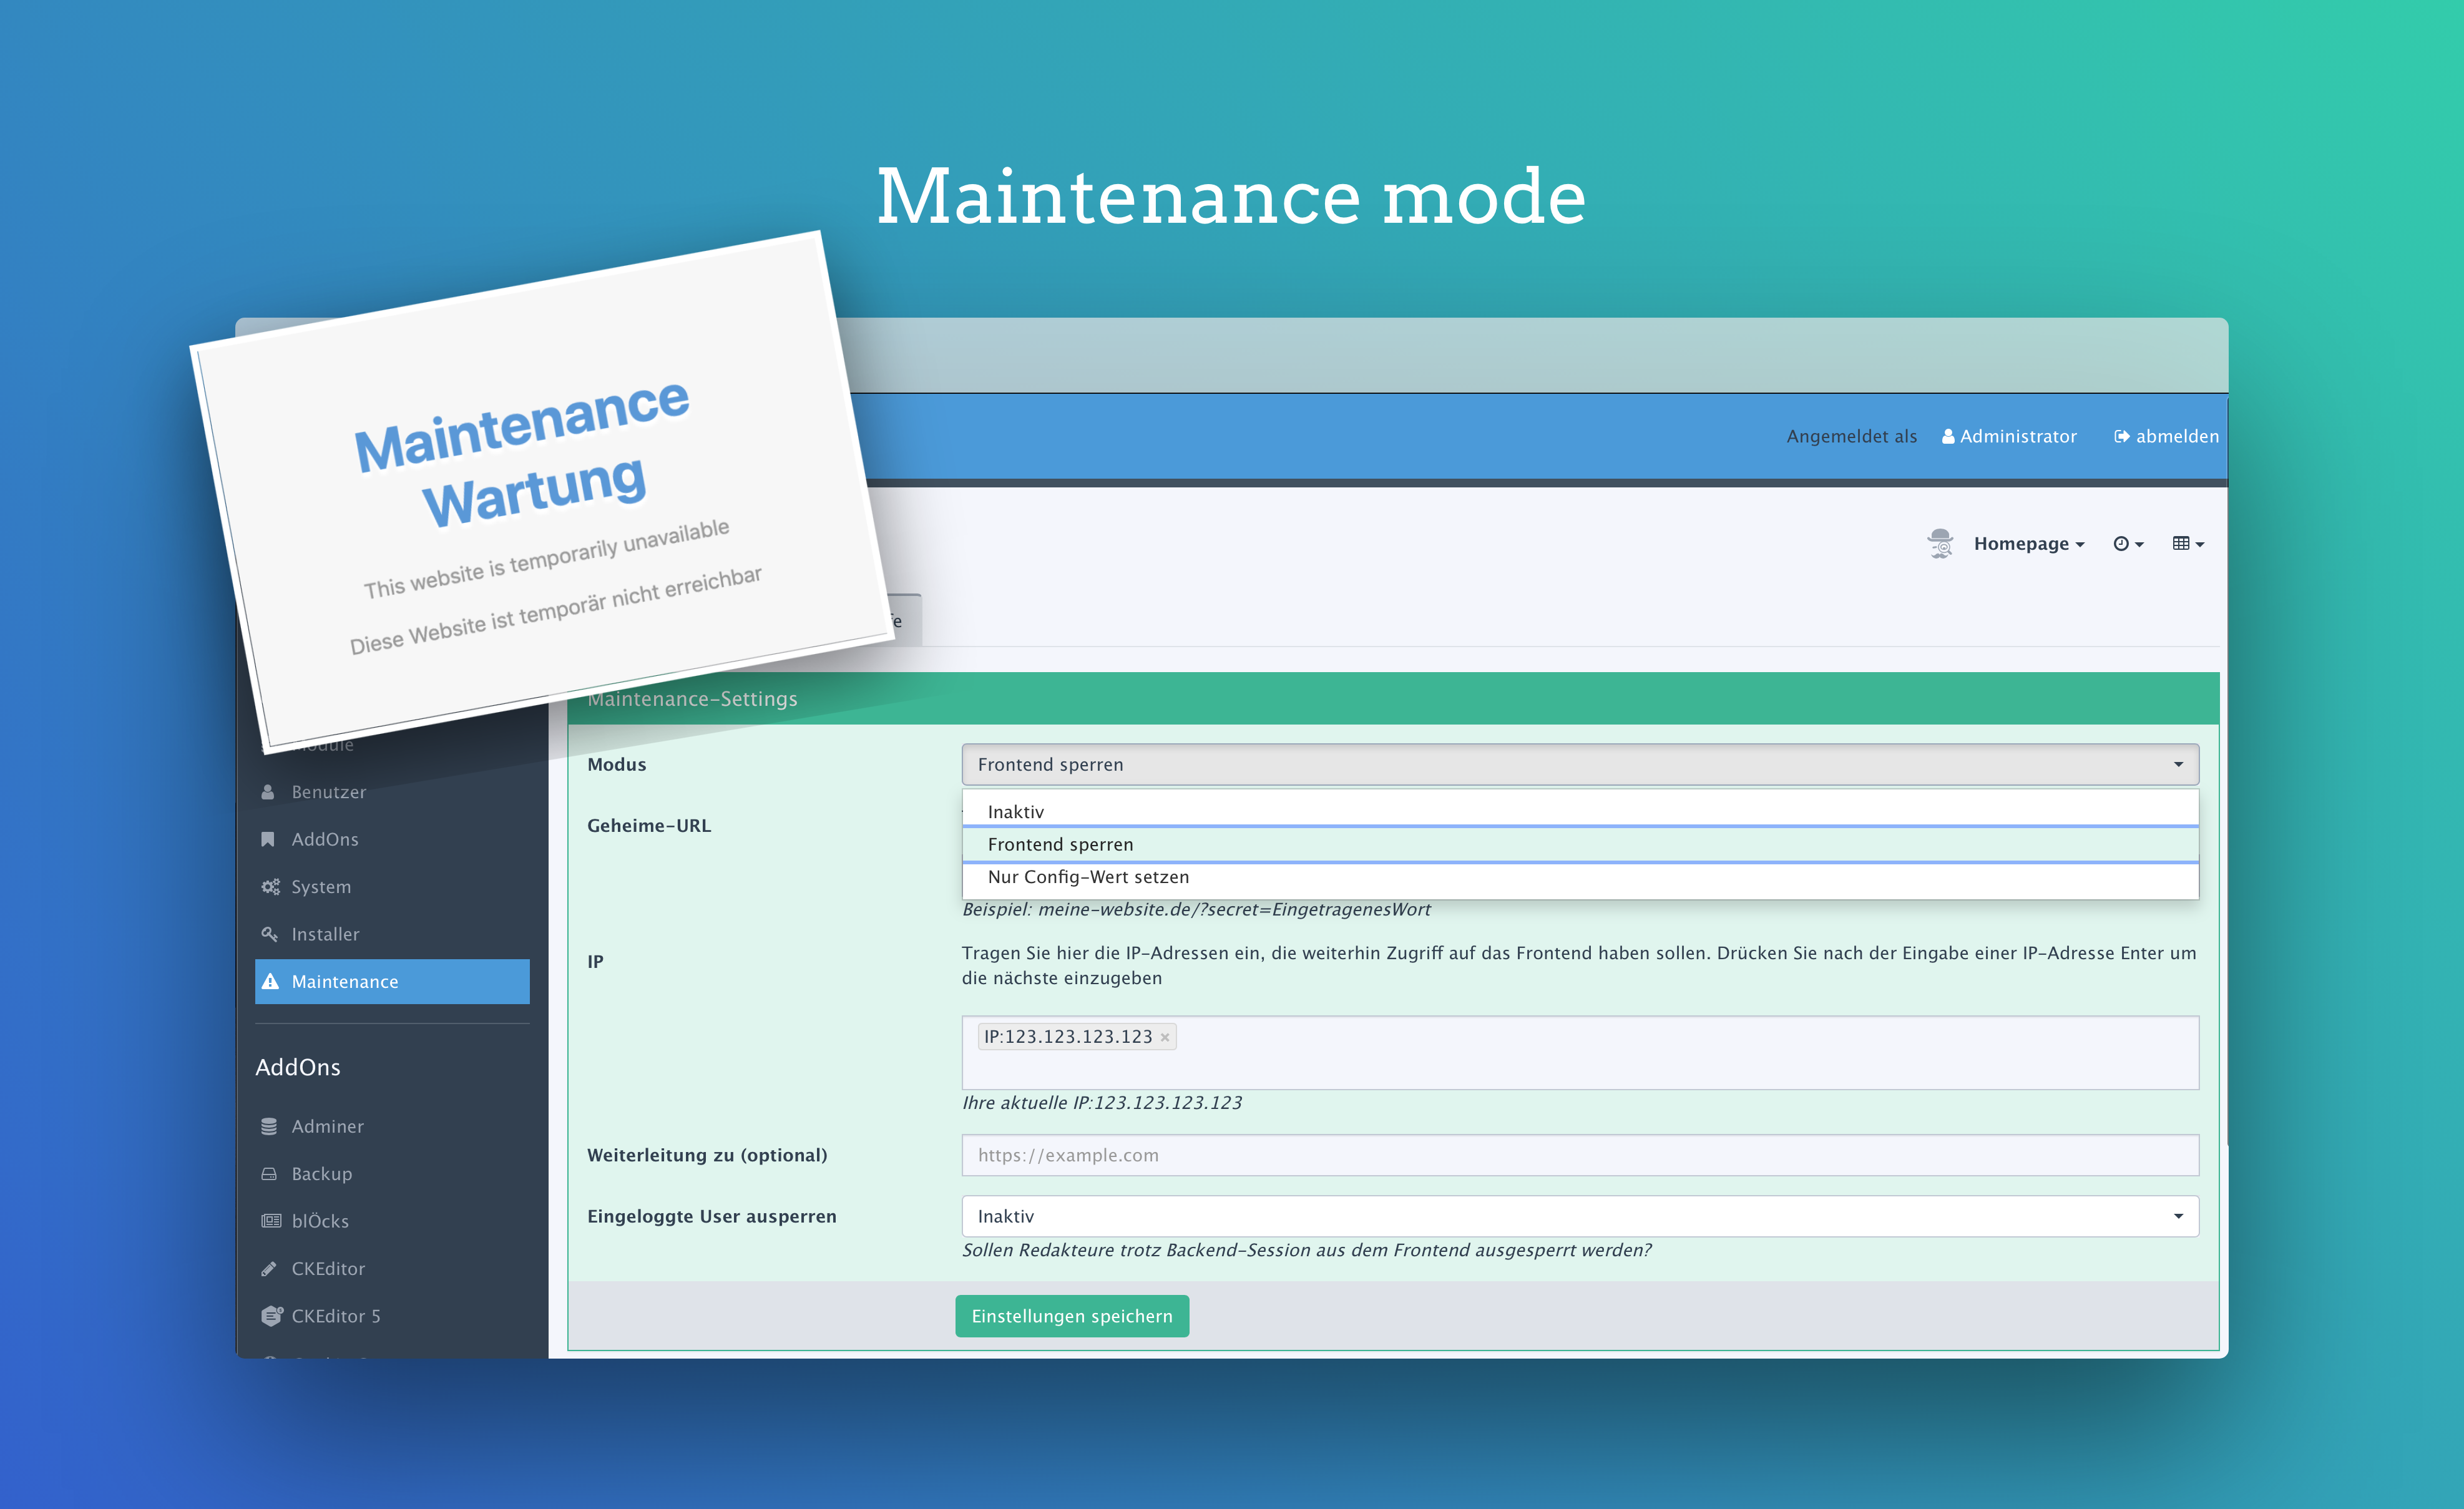The image size is (2464, 1509).
Task: Choose Nur Config-Wert setzen option
Action: [x=1088, y=877]
